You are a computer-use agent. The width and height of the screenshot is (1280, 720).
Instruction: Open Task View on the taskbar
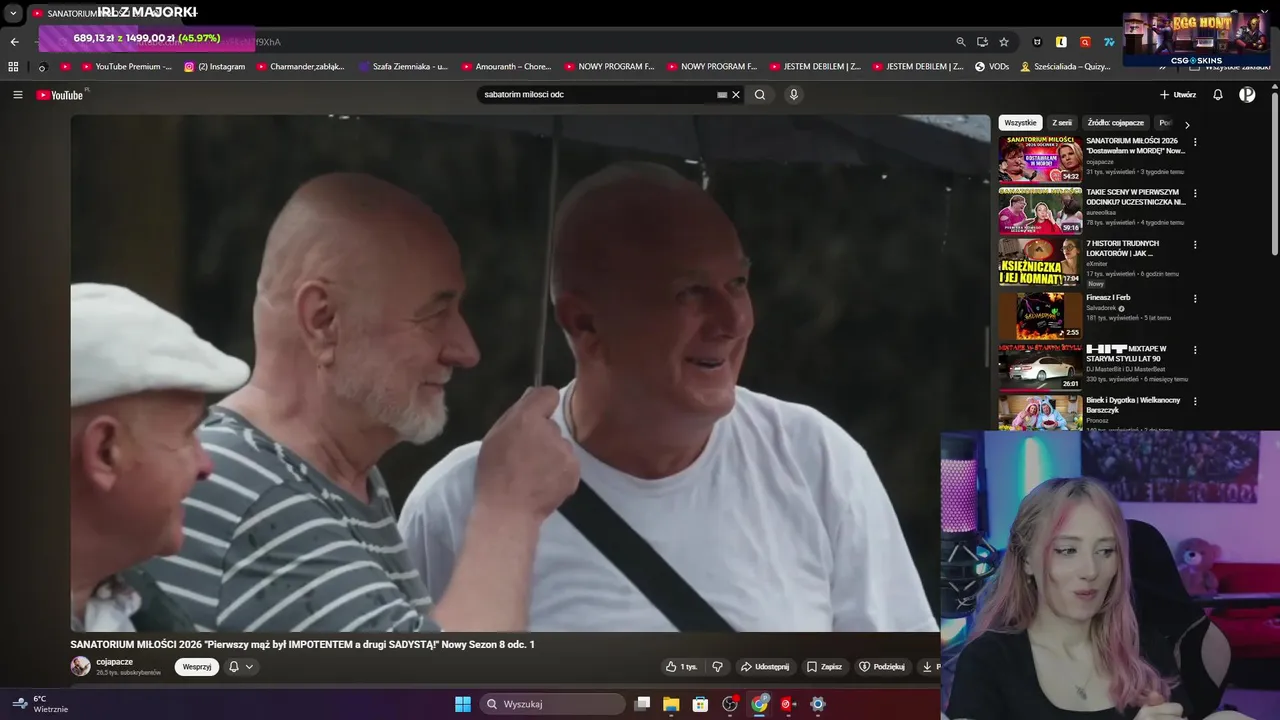[643, 704]
